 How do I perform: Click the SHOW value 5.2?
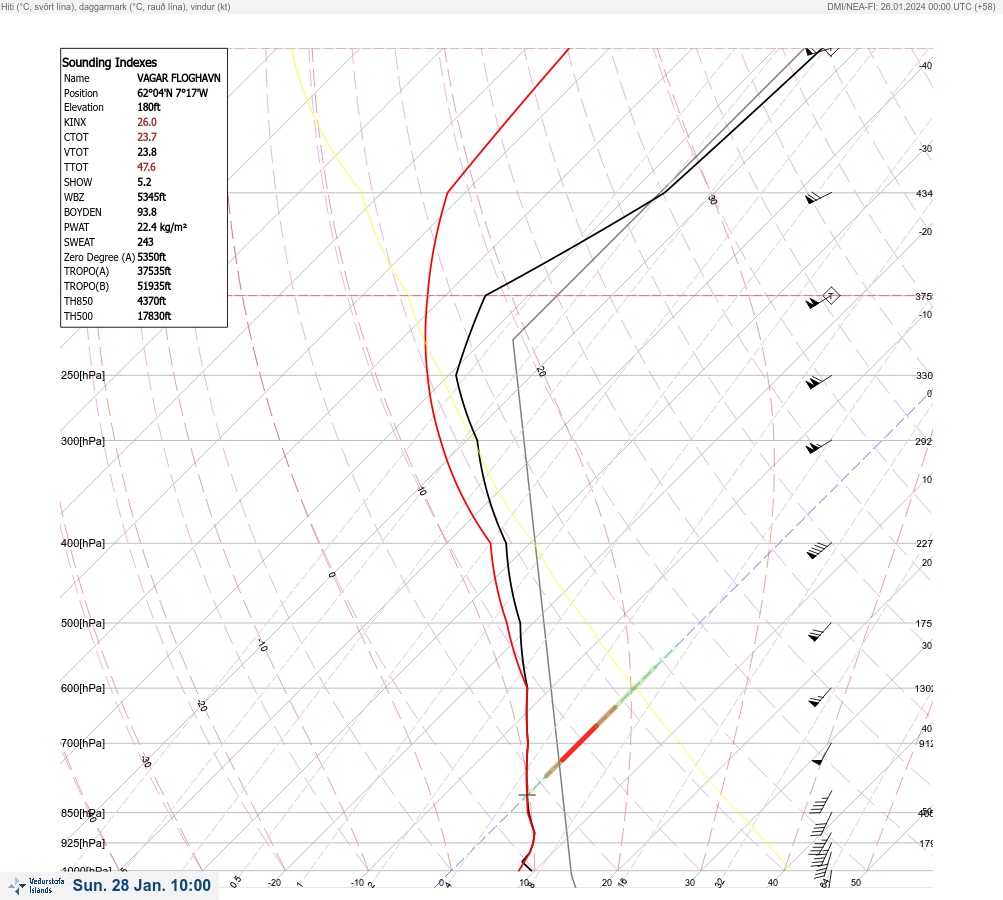(144, 182)
